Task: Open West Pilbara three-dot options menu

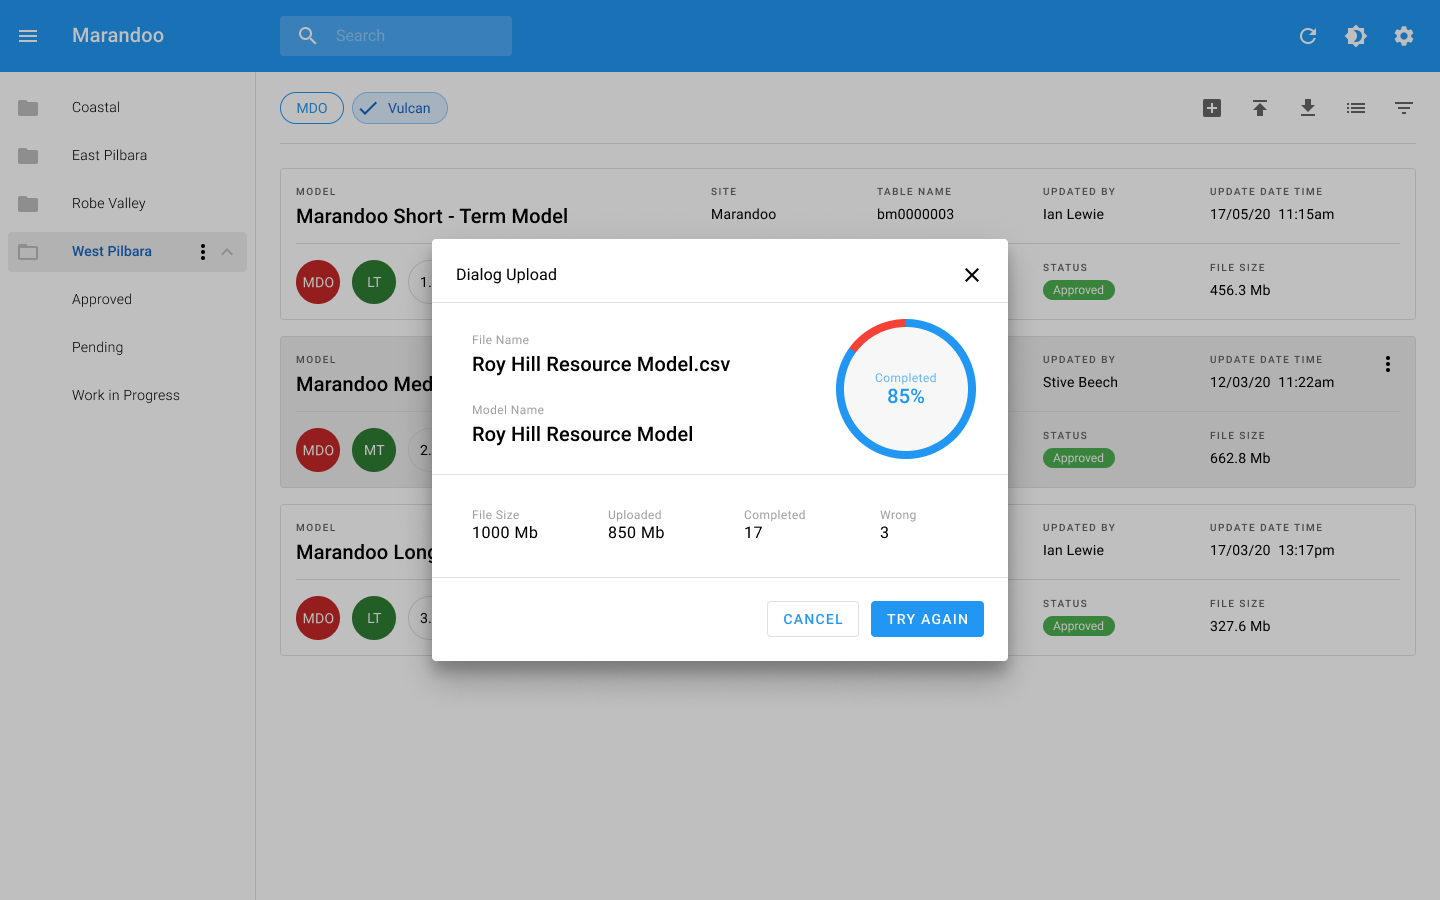Action: (203, 252)
